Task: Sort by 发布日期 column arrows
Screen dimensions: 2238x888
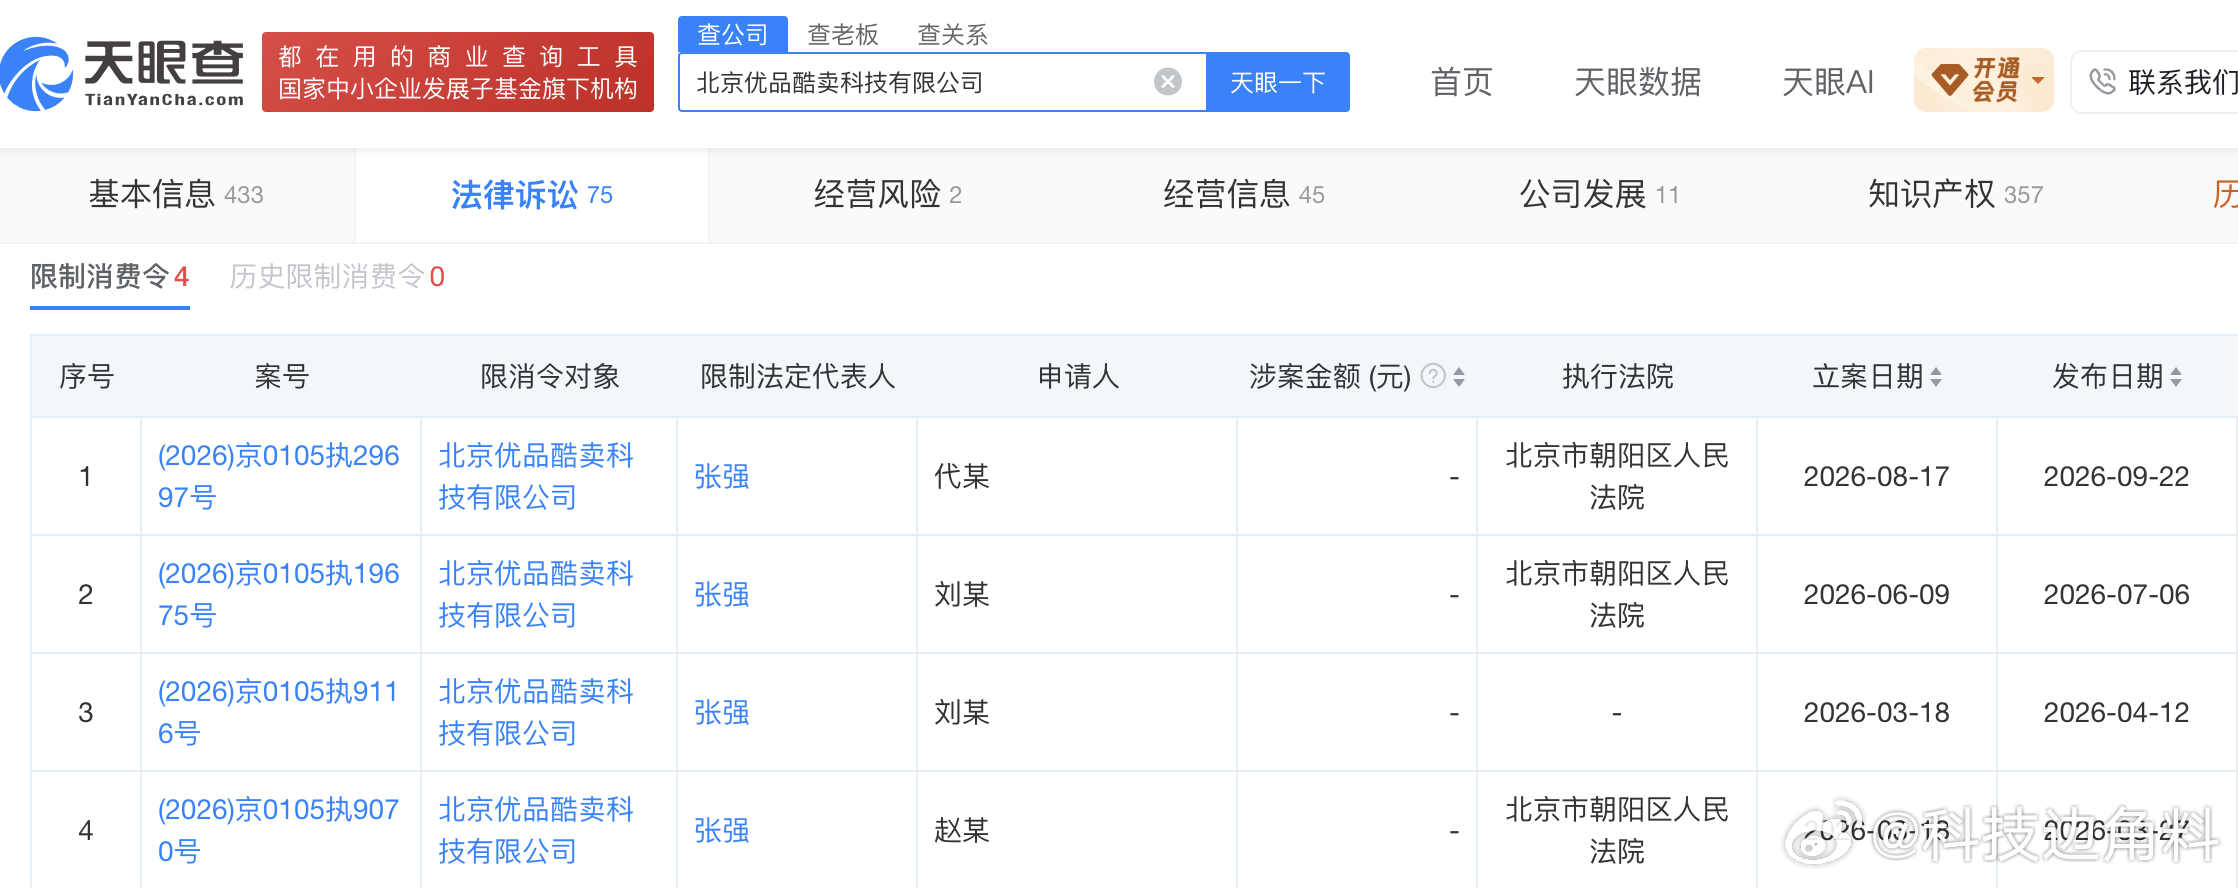Action: pos(2176,377)
